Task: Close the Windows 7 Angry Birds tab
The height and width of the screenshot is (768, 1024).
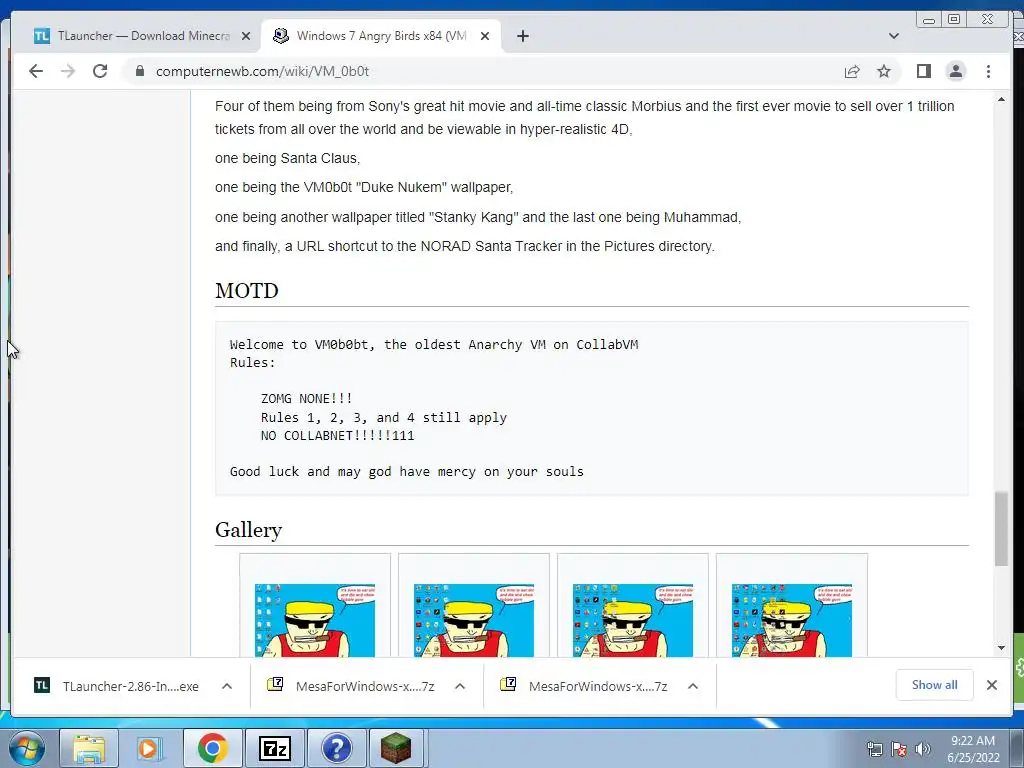Action: pyautogui.click(x=485, y=36)
